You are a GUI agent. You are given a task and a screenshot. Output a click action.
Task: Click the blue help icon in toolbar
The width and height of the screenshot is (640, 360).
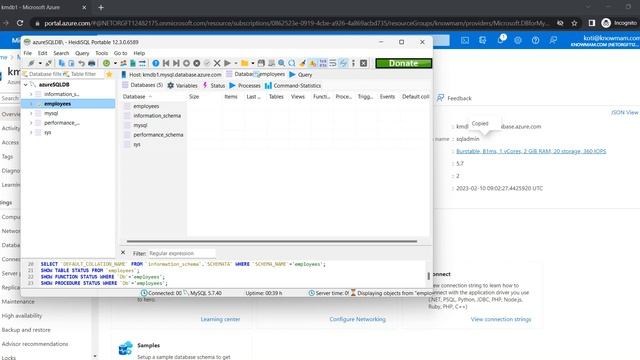coord(156,63)
